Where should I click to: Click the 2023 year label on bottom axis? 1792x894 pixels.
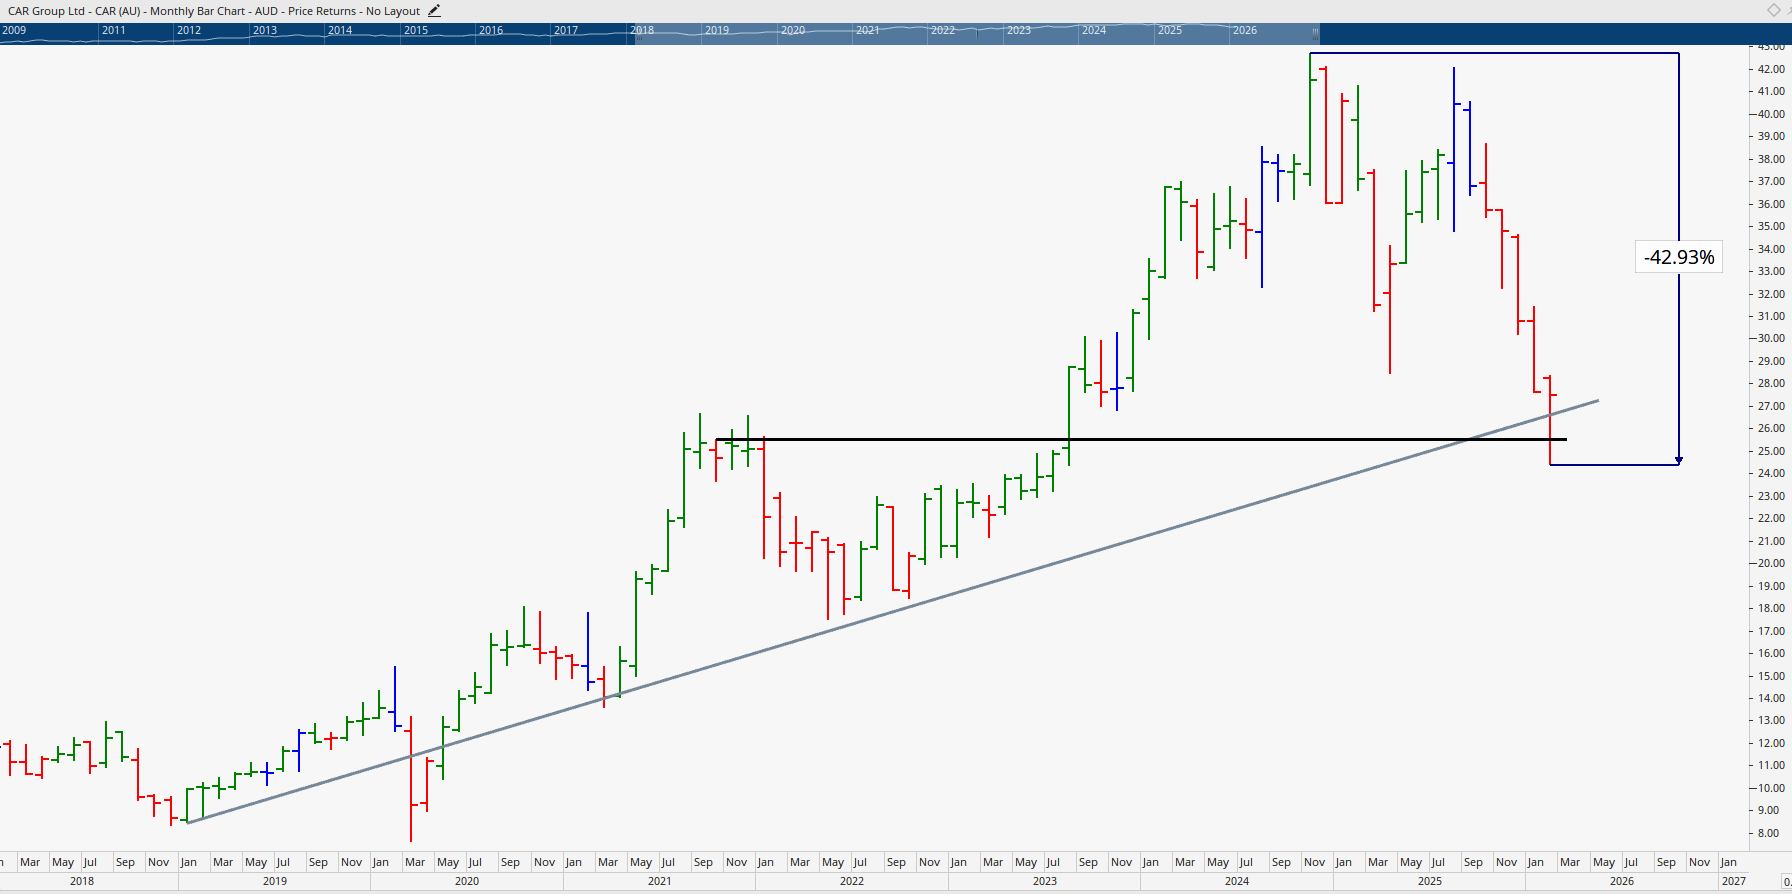1045,881
